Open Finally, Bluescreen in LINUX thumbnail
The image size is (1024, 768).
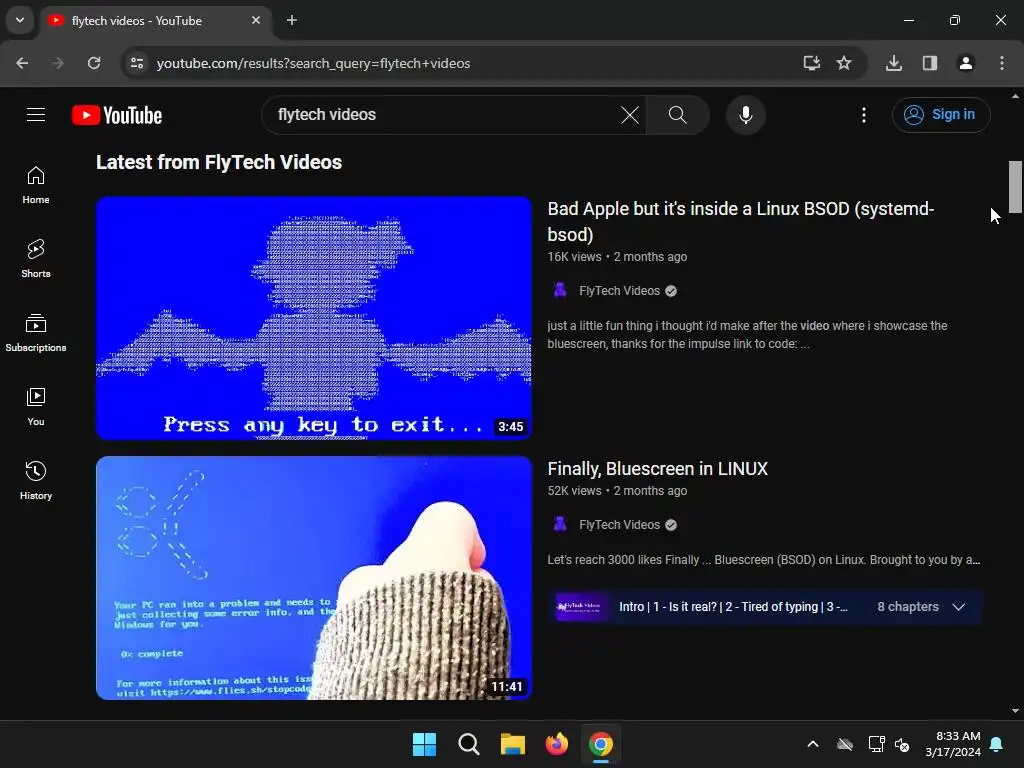tap(313, 578)
